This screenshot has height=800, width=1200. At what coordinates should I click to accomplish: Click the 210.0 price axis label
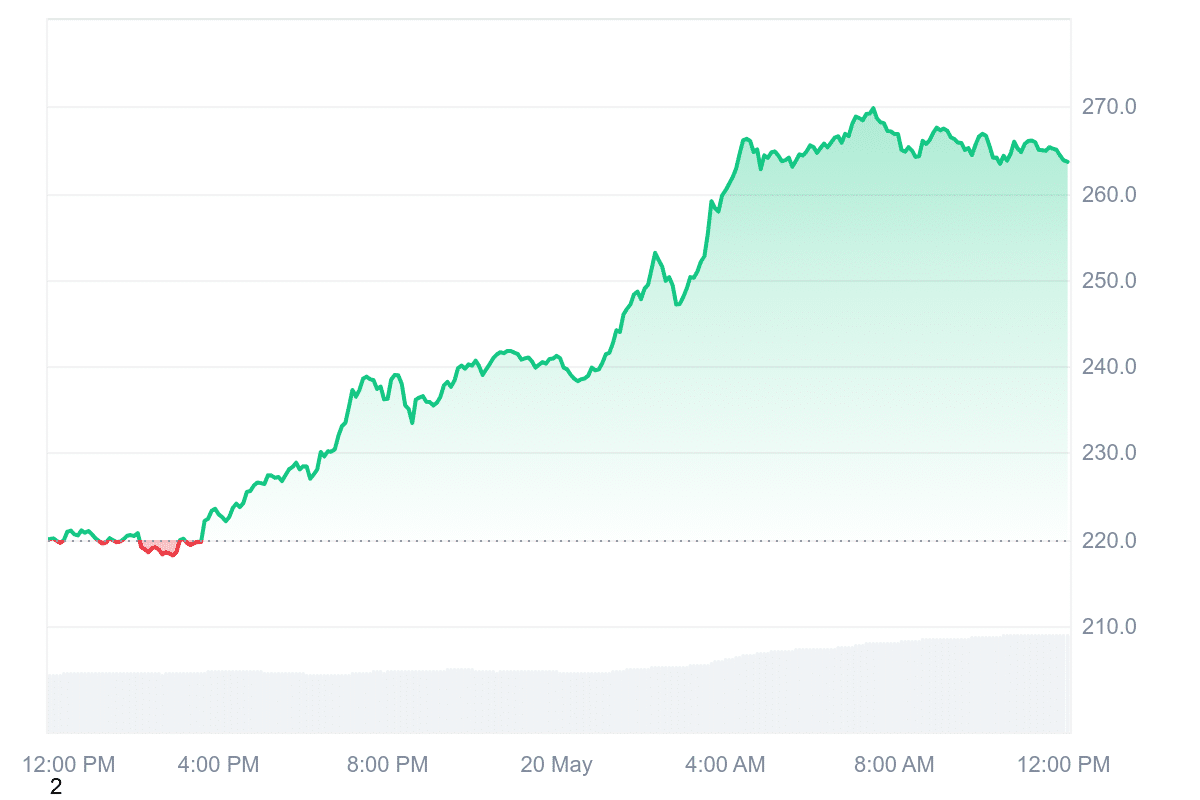pos(1108,627)
